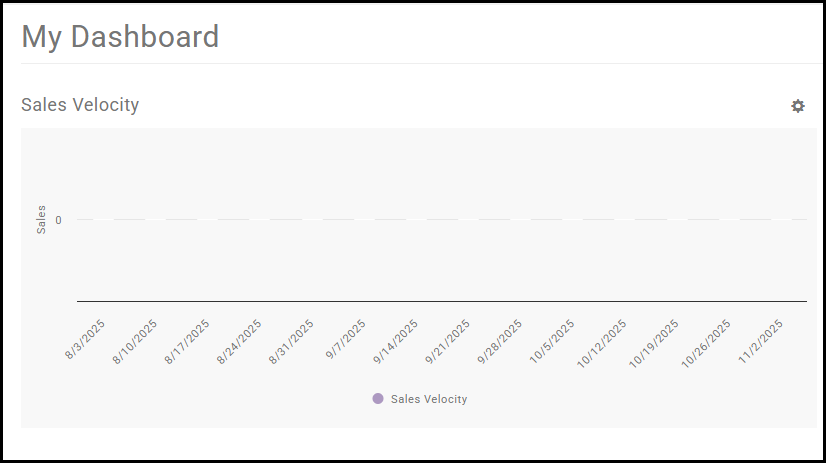Click the 9/14/2025 date label

click(x=395, y=341)
